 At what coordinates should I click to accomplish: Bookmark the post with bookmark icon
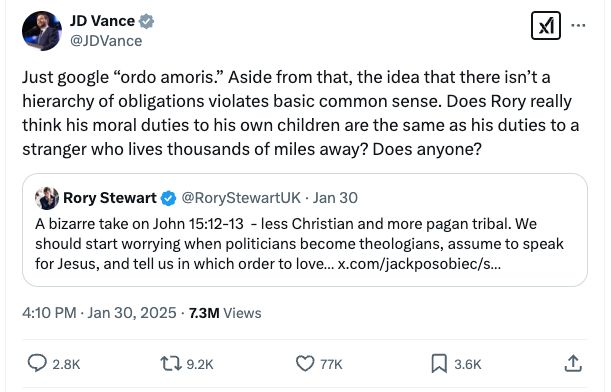point(439,363)
